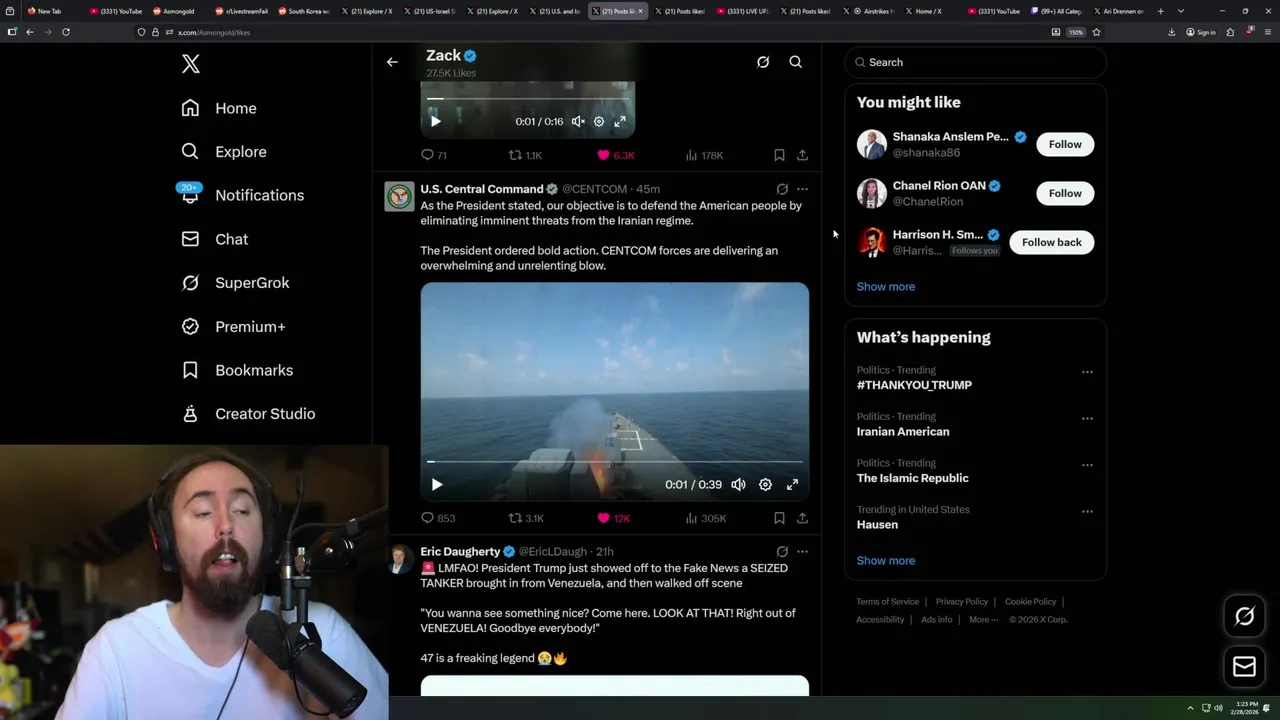The image size is (1280, 720).
Task: Share the CENTCOM post
Action: [x=802, y=518]
